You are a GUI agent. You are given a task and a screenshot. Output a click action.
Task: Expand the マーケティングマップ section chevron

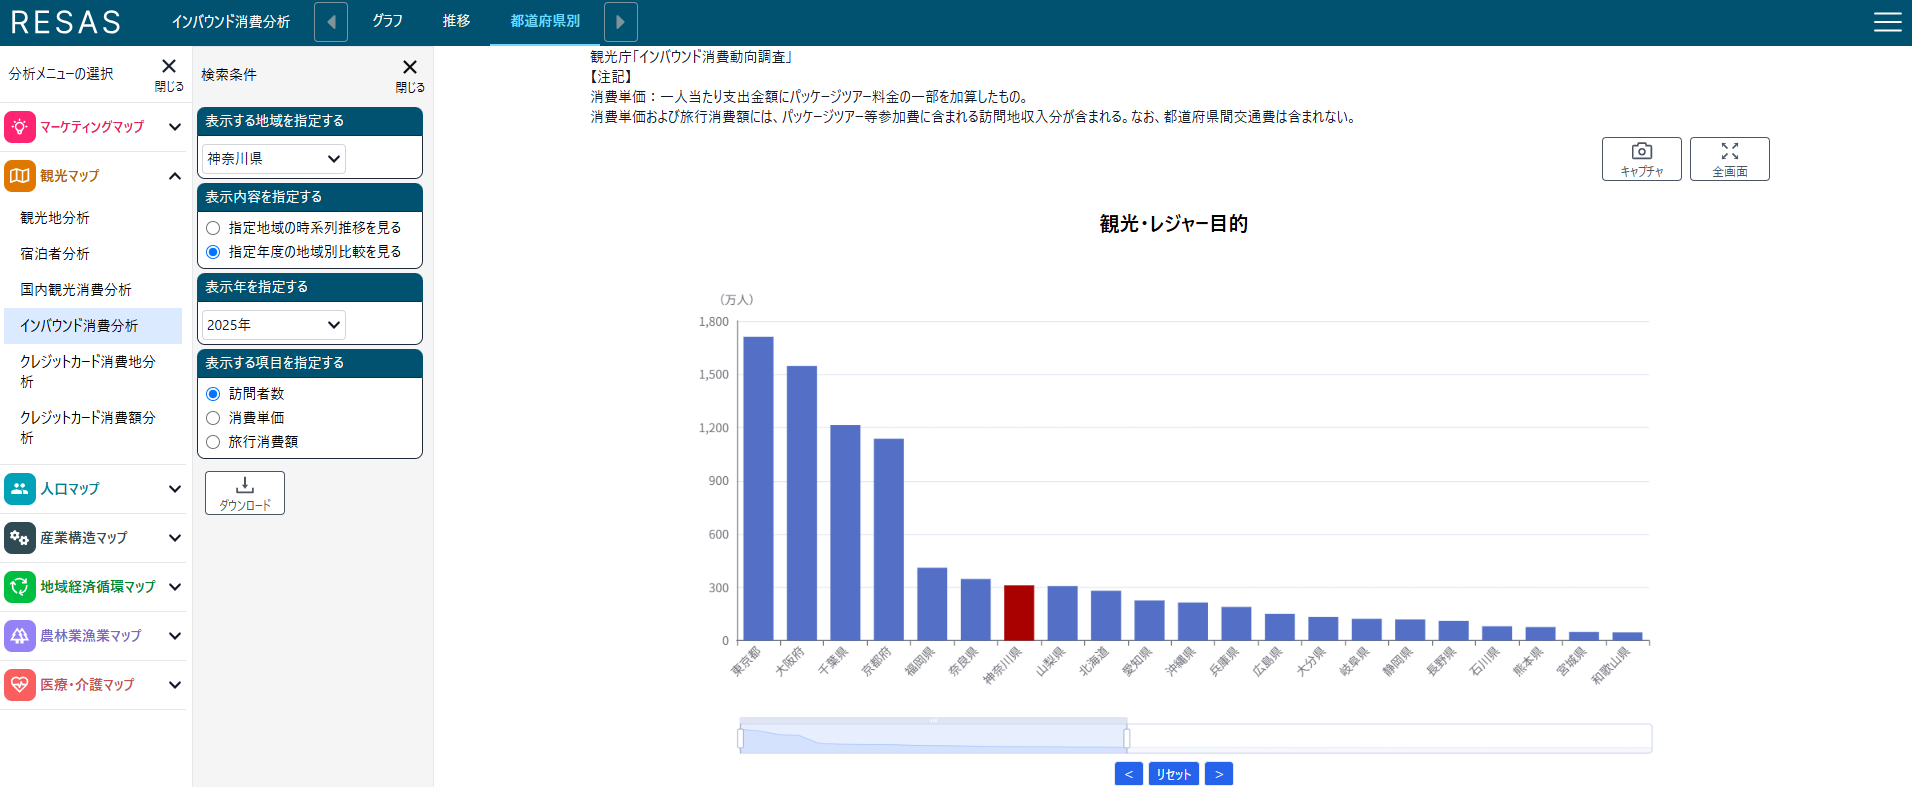[175, 127]
